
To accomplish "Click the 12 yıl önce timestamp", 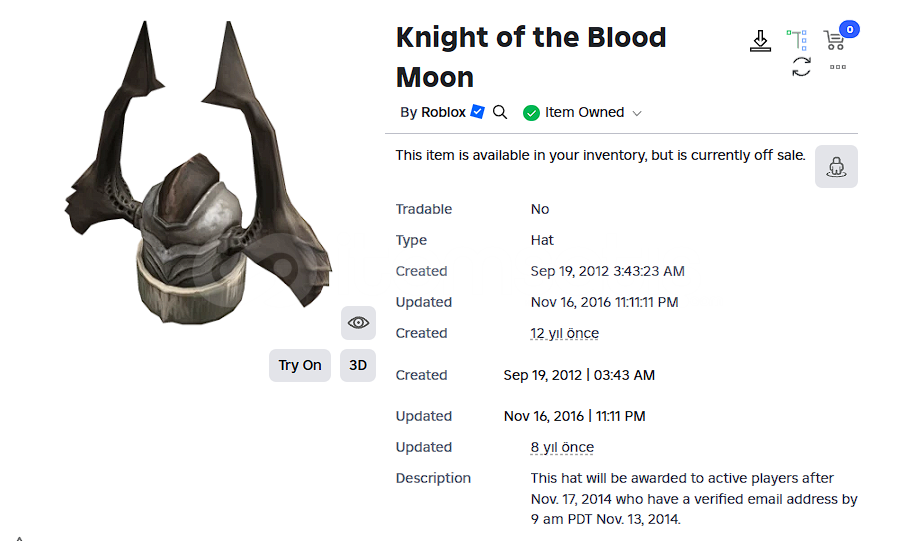I will (564, 333).
